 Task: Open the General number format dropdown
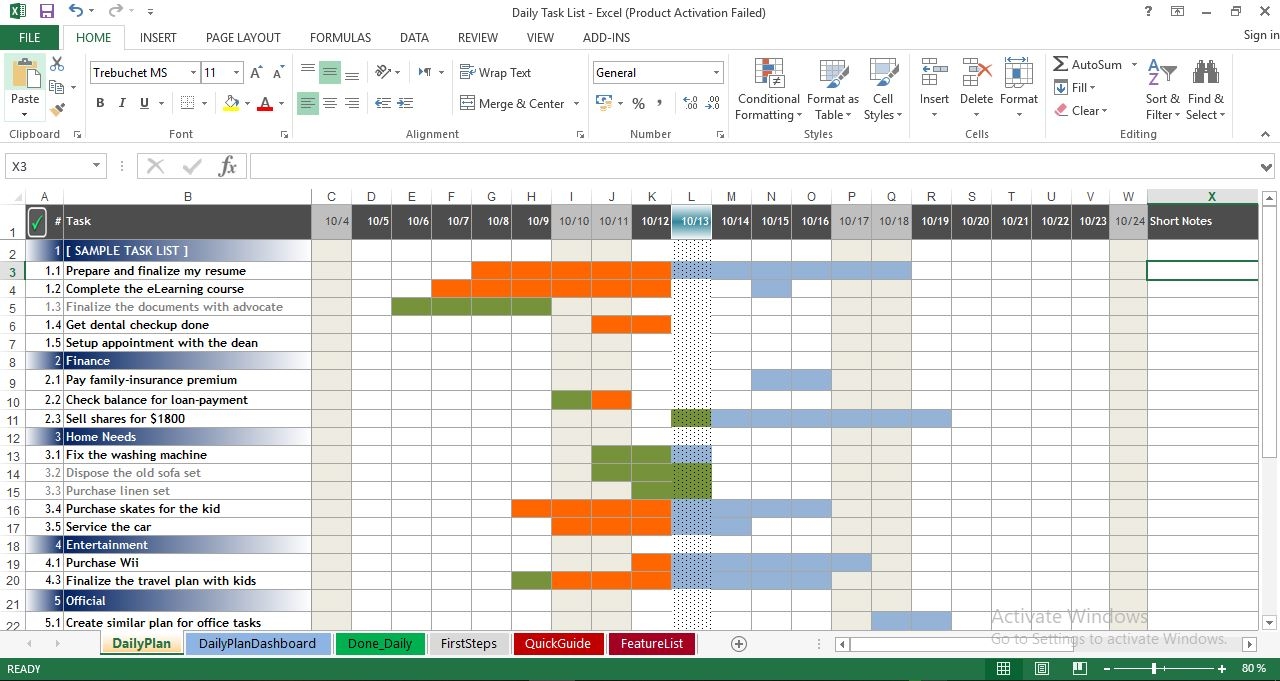(x=715, y=72)
